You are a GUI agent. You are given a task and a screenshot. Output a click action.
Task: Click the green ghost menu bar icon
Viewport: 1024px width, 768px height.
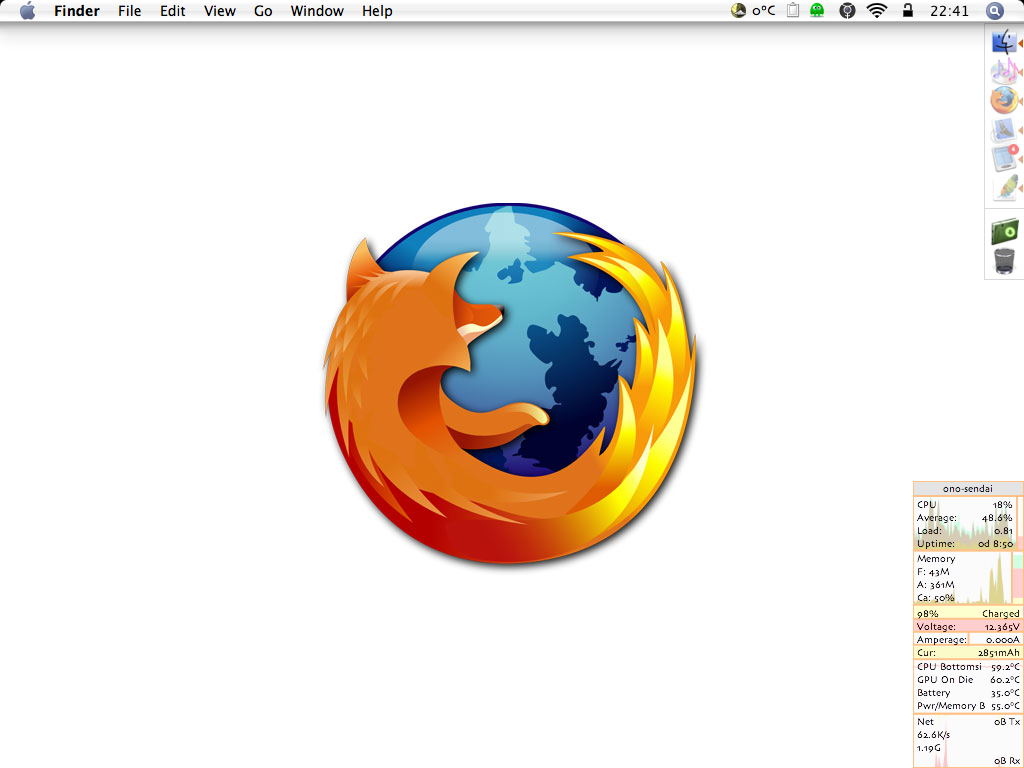(817, 10)
